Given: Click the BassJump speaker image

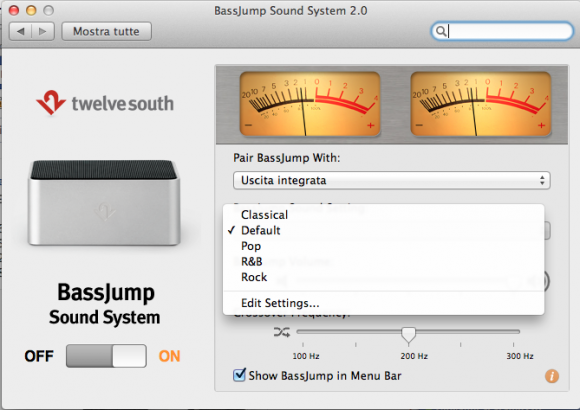Looking at the screenshot, I should tap(104, 203).
